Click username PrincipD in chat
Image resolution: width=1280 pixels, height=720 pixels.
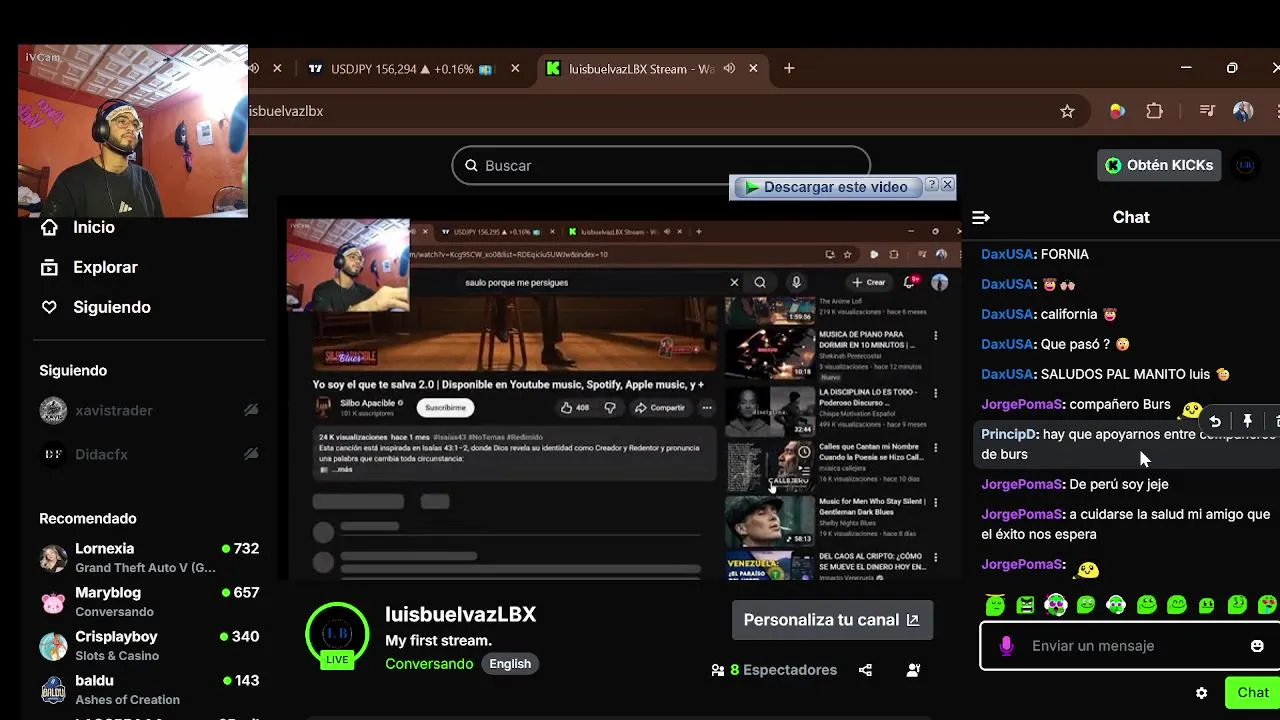coord(1008,434)
